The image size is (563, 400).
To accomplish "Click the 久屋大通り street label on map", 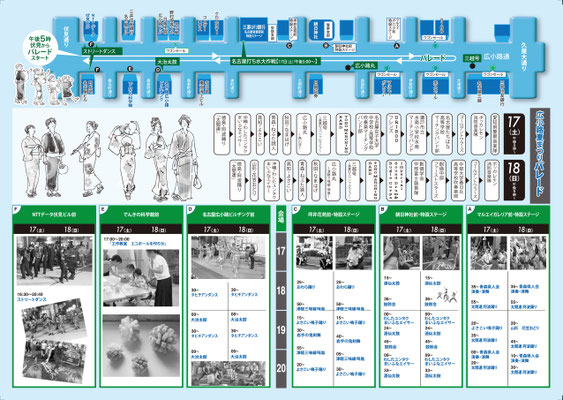I will click(x=525, y=57).
